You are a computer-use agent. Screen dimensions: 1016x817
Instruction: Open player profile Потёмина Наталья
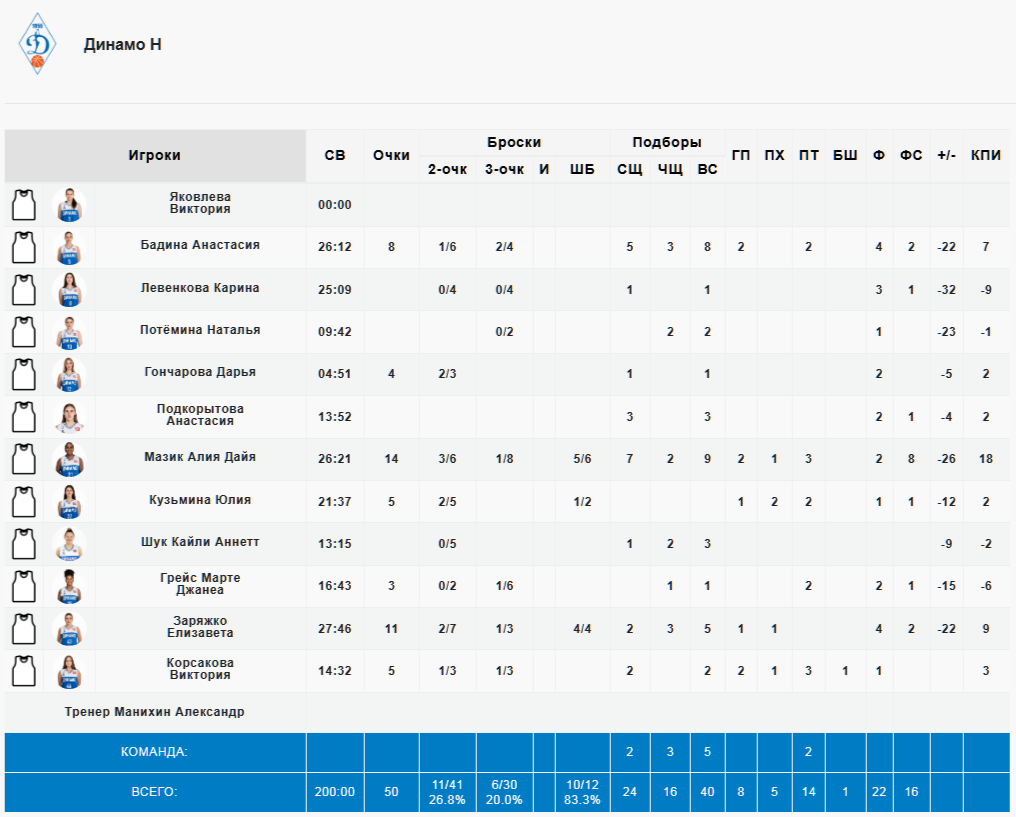[x=200, y=330]
